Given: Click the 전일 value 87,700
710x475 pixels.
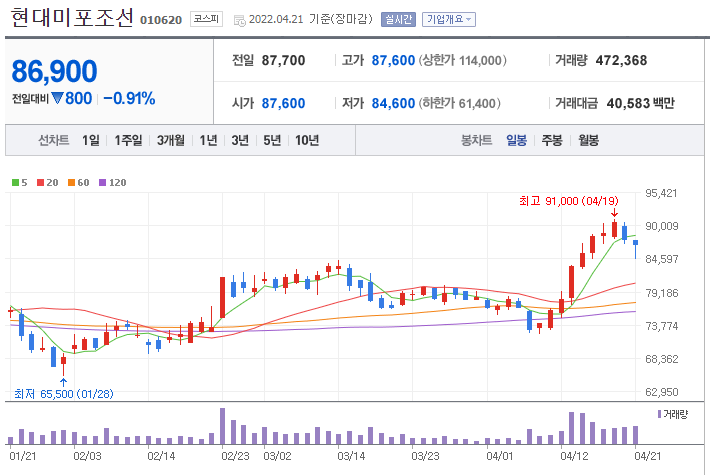Looking at the screenshot, I should (283, 60).
